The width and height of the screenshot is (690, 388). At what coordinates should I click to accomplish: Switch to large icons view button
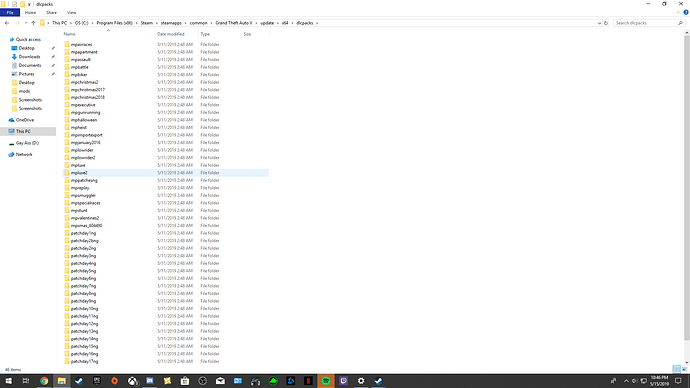pyautogui.click(x=684, y=369)
